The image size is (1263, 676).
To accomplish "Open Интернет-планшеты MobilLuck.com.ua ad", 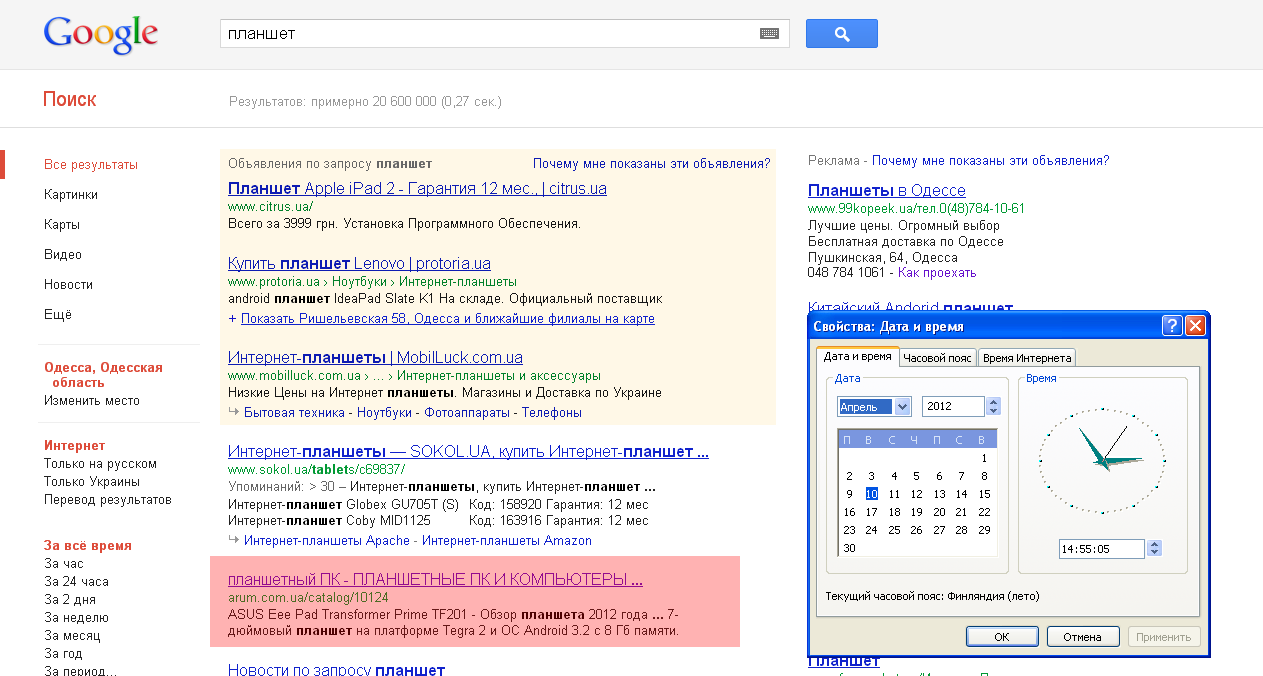I will pyautogui.click(x=375, y=358).
